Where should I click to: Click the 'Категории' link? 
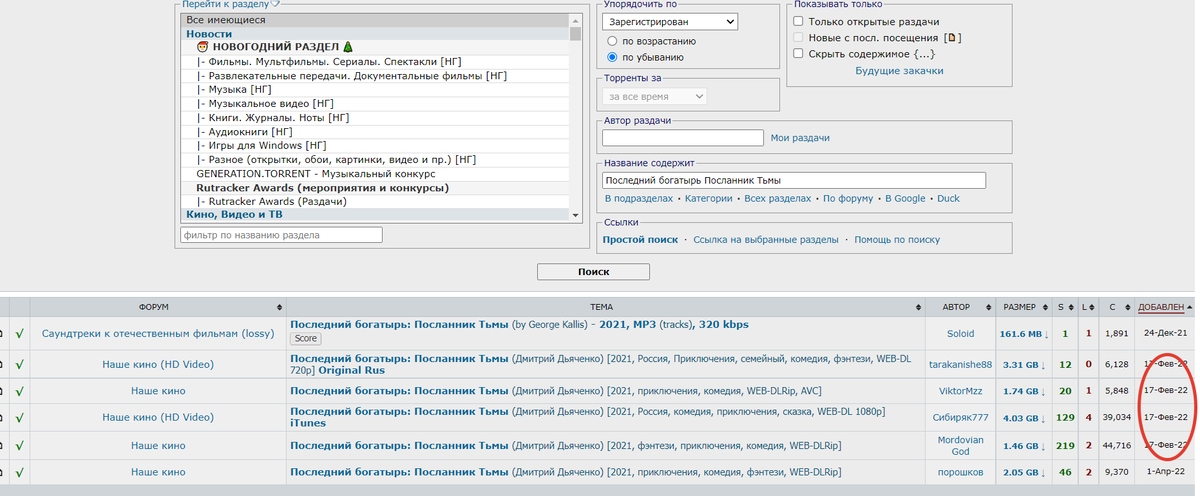pos(710,199)
